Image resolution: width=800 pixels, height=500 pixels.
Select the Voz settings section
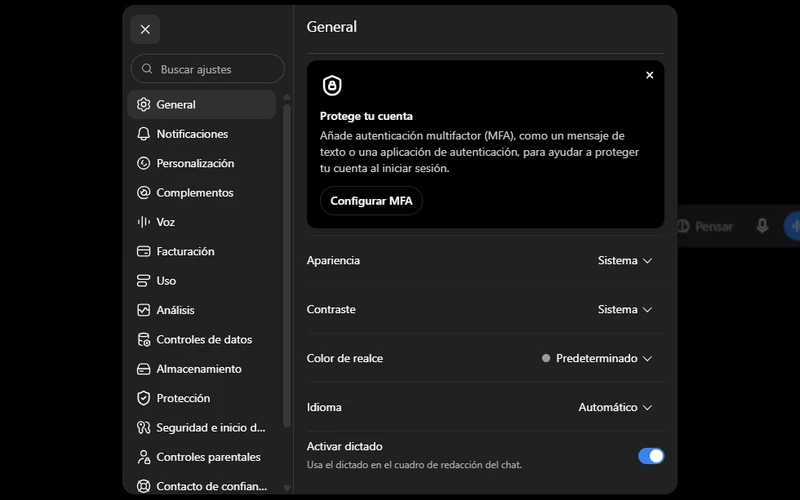click(202, 222)
